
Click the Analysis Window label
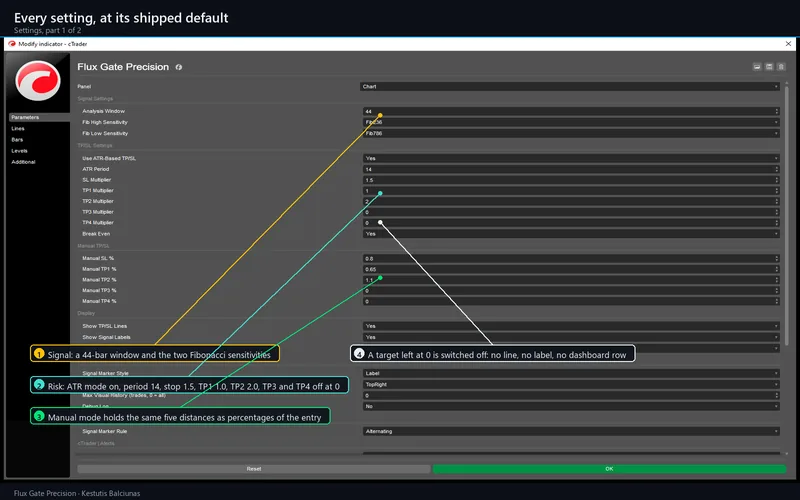104,111
